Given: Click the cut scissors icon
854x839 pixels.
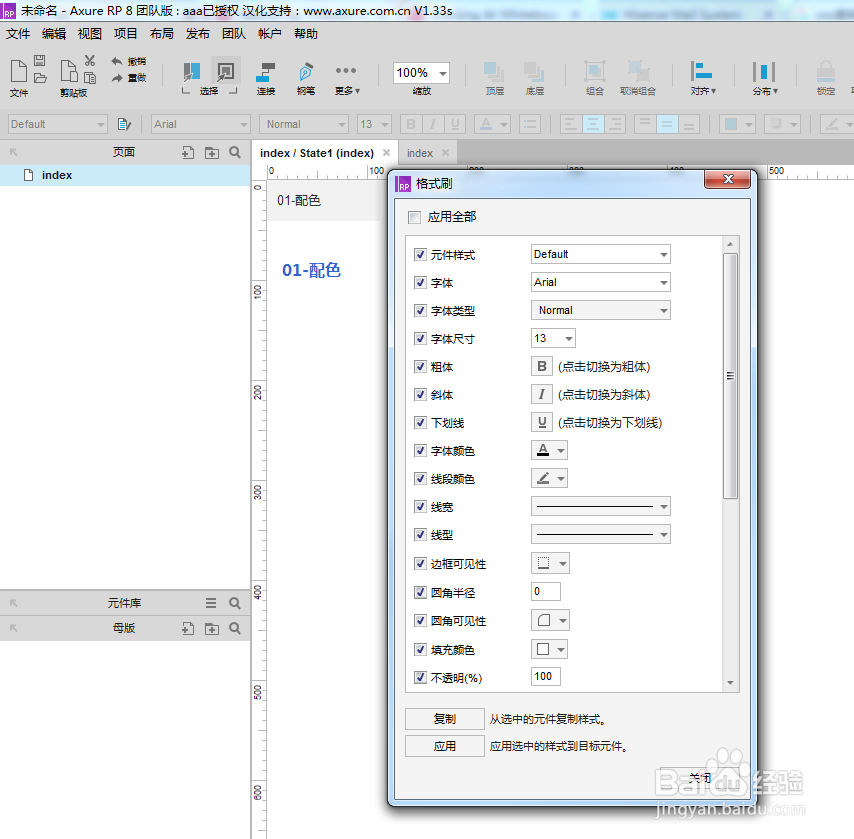Looking at the screenshot, I should coord(90,60).
